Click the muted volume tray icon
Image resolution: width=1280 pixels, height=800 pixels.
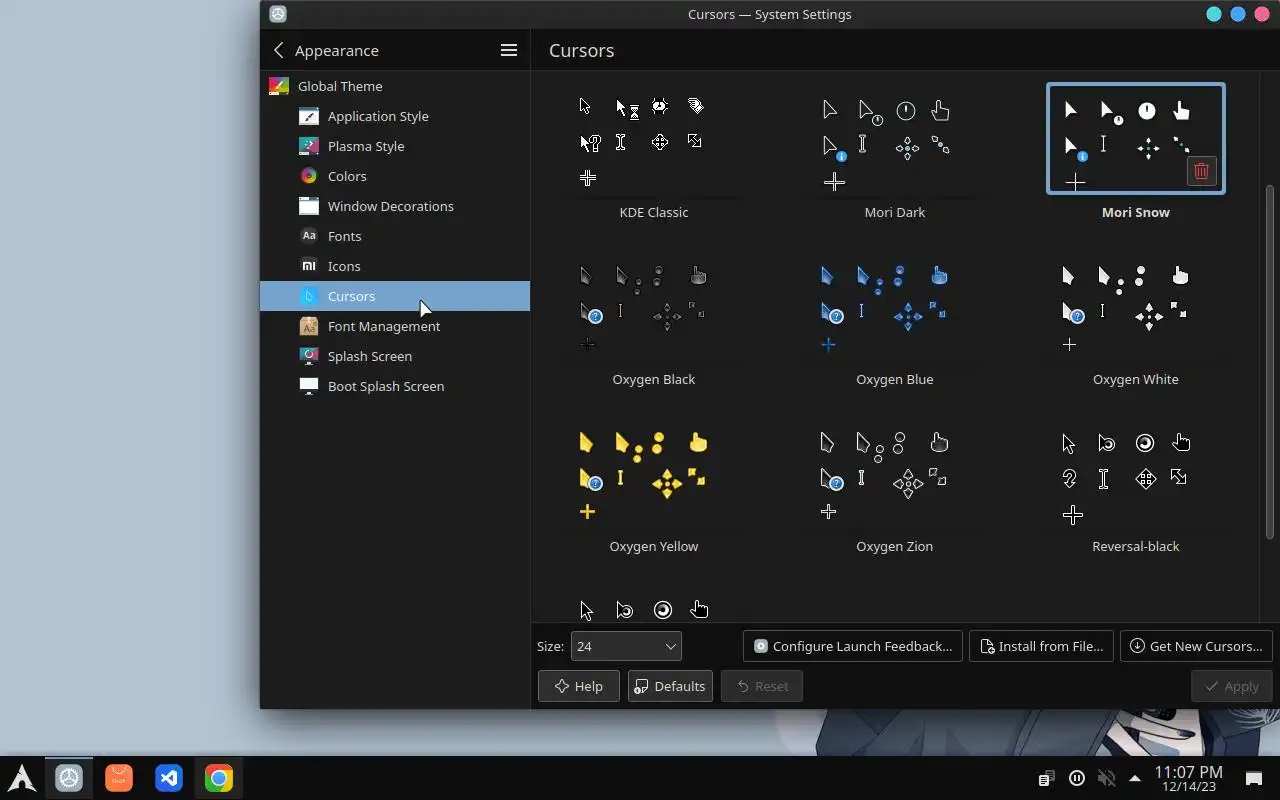pyautogui.click(x=1106, y=778)
